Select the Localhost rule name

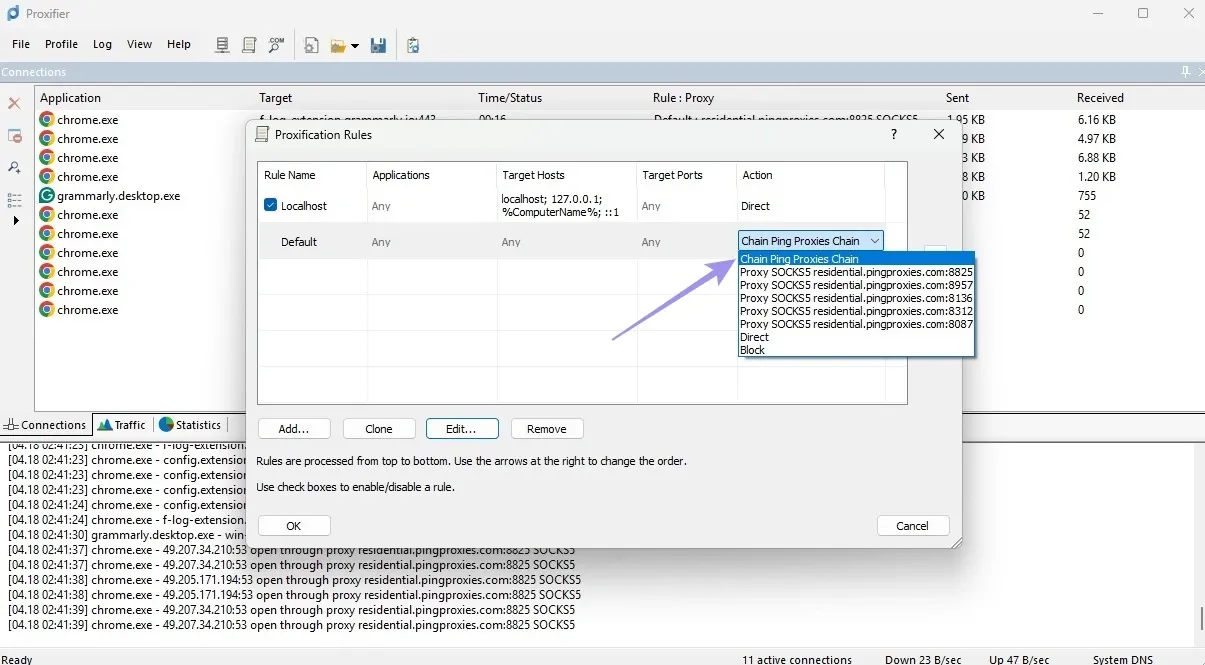click(304, 206)
